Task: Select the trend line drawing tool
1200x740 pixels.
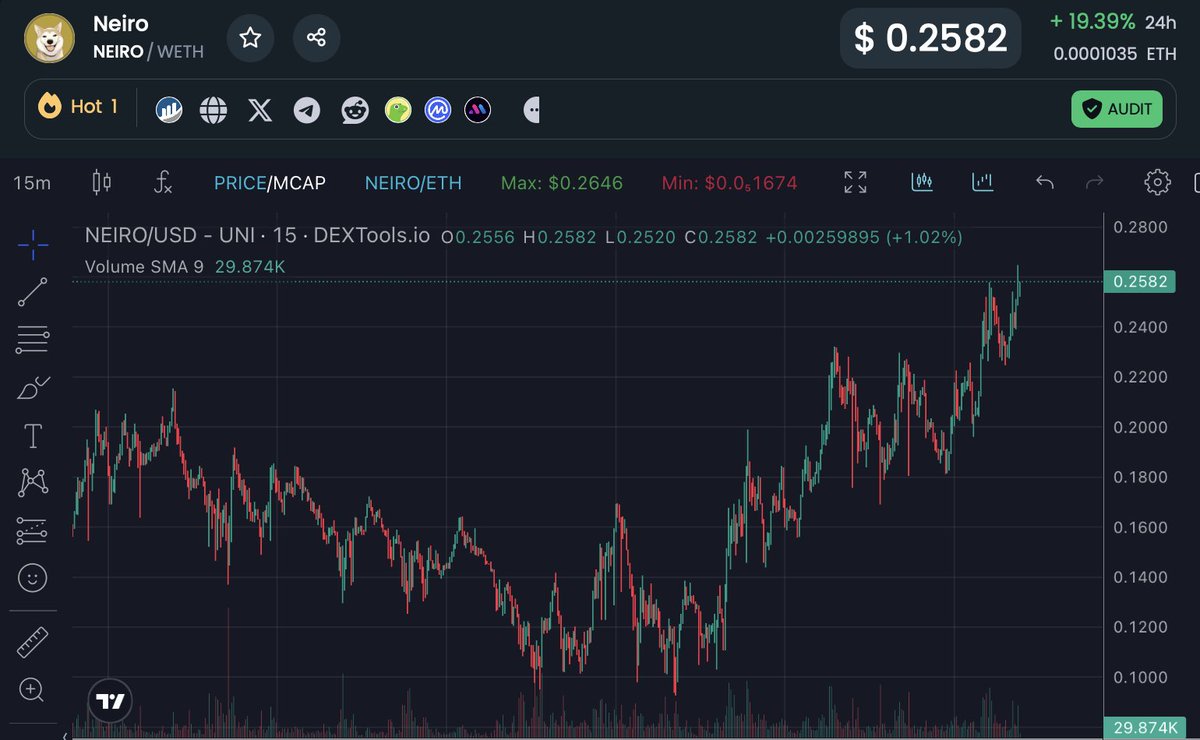Action: point(33,292)
